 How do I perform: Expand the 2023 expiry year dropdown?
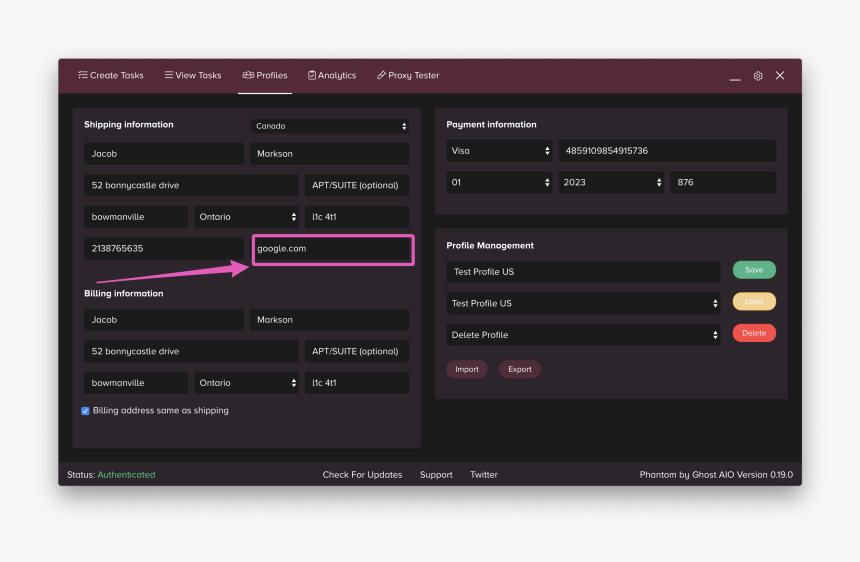611,183
